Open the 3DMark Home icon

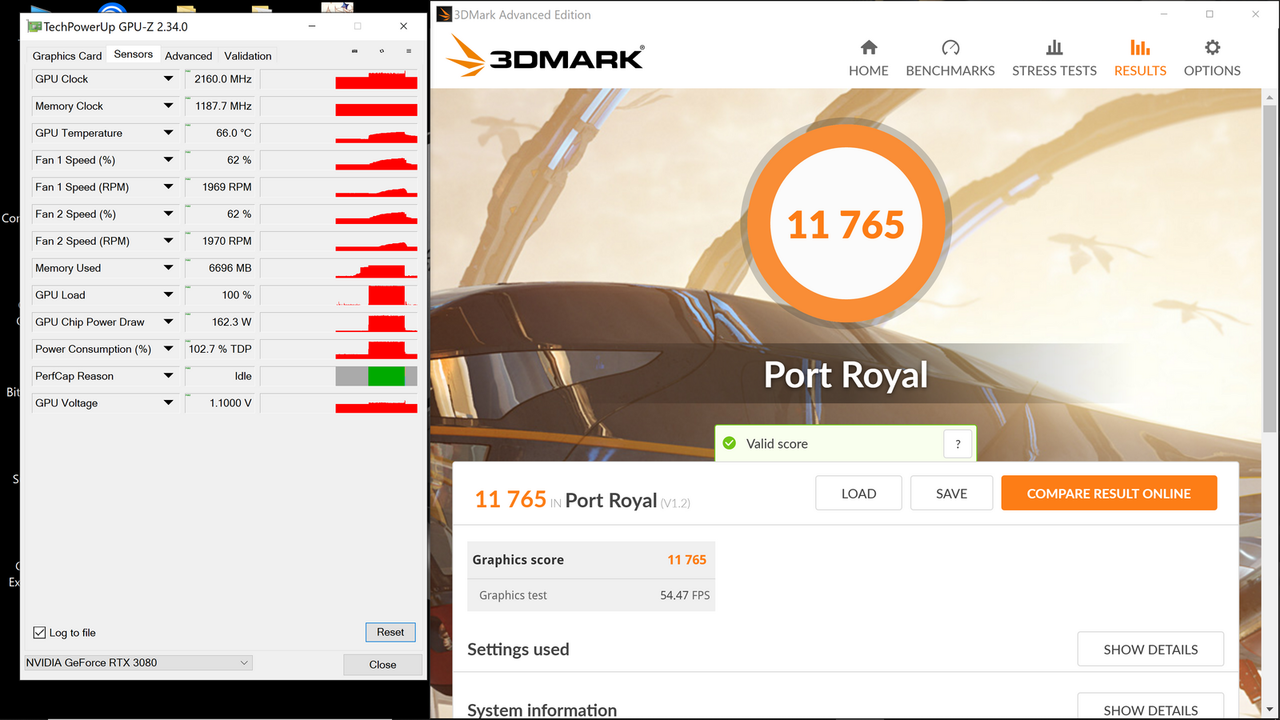[x=868, y=47]
